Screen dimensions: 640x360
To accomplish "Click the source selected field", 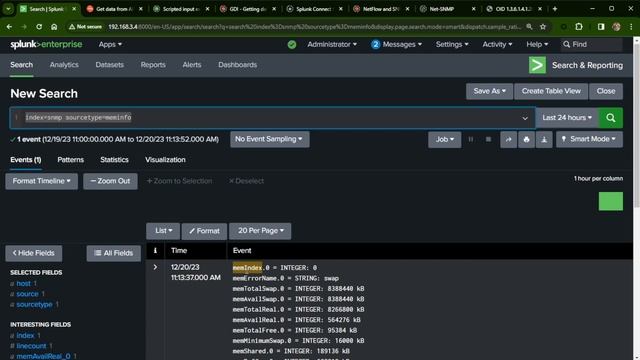I will [27, 294].
